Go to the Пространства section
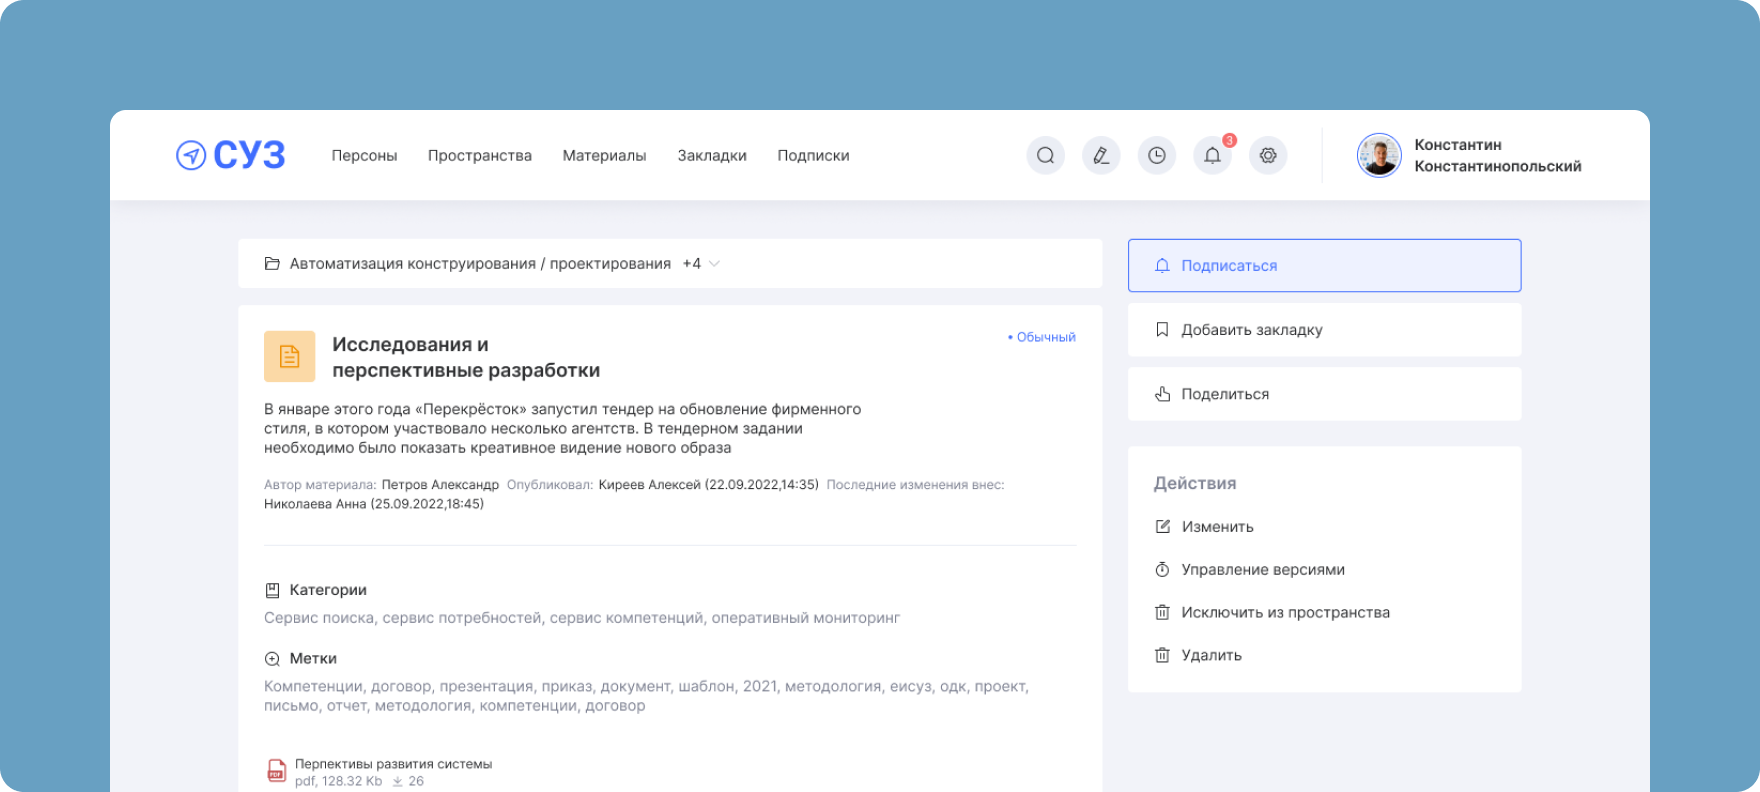The height and width of the screenshot is (792, 1760). point(480,156)
